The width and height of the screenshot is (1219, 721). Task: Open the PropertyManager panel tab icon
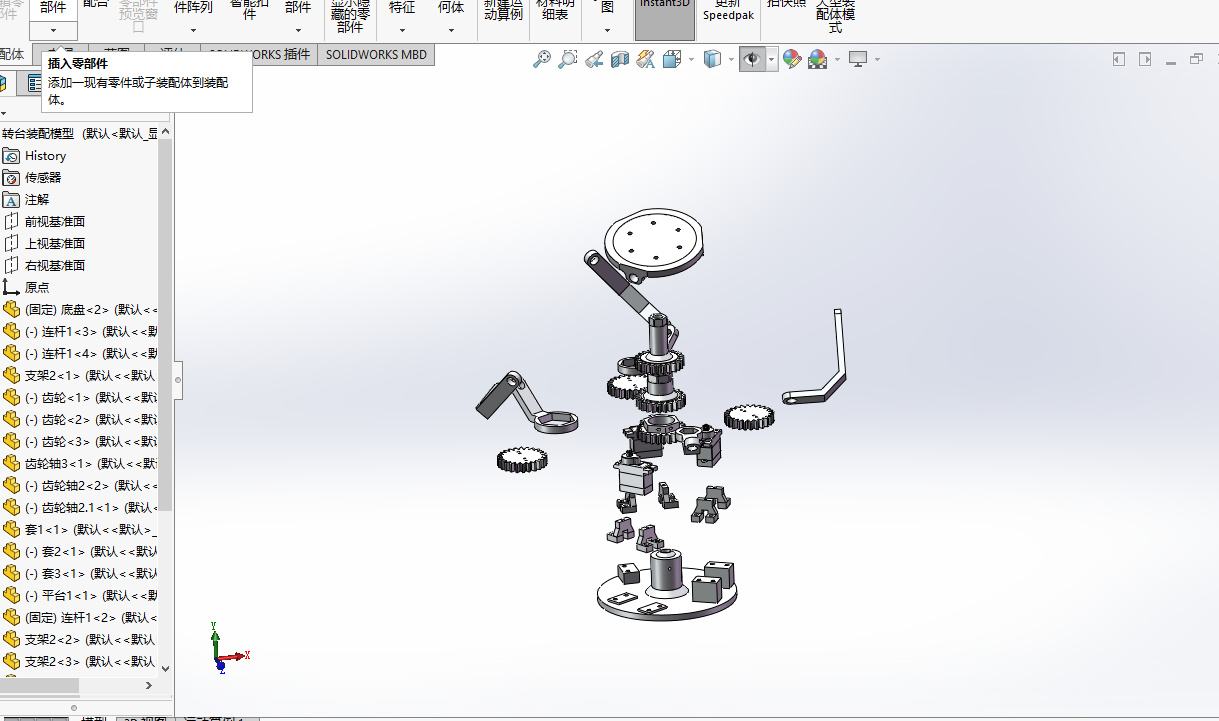36,83
